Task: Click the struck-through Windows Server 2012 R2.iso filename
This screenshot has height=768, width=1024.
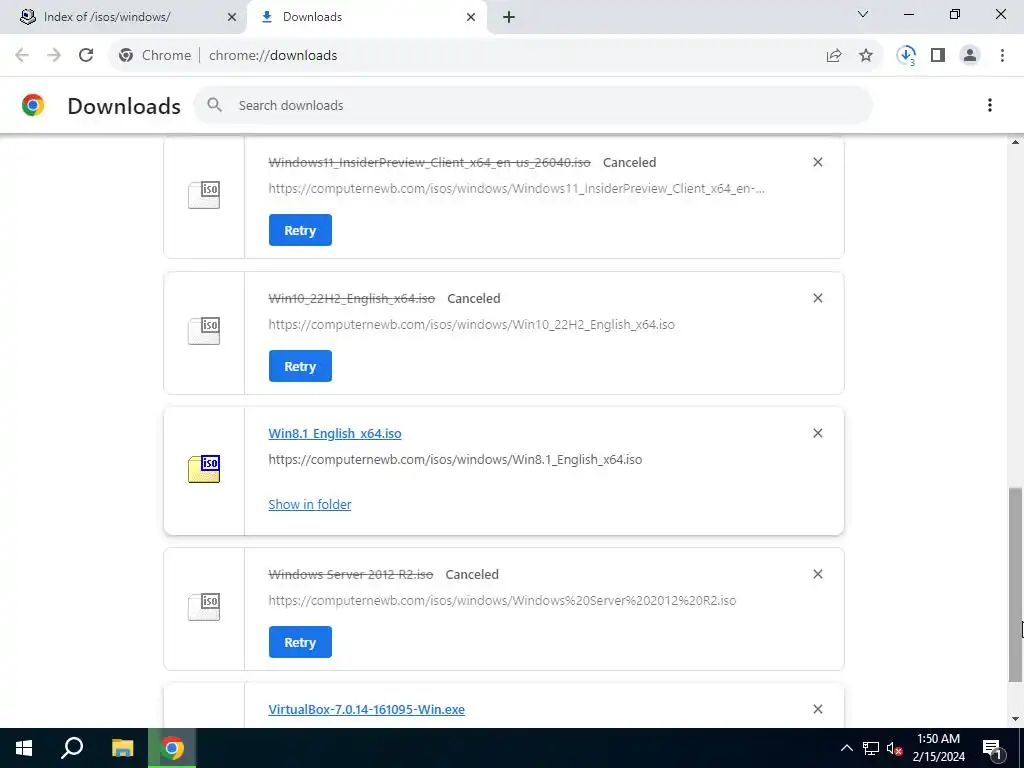Action: click(x=351, y=575)
